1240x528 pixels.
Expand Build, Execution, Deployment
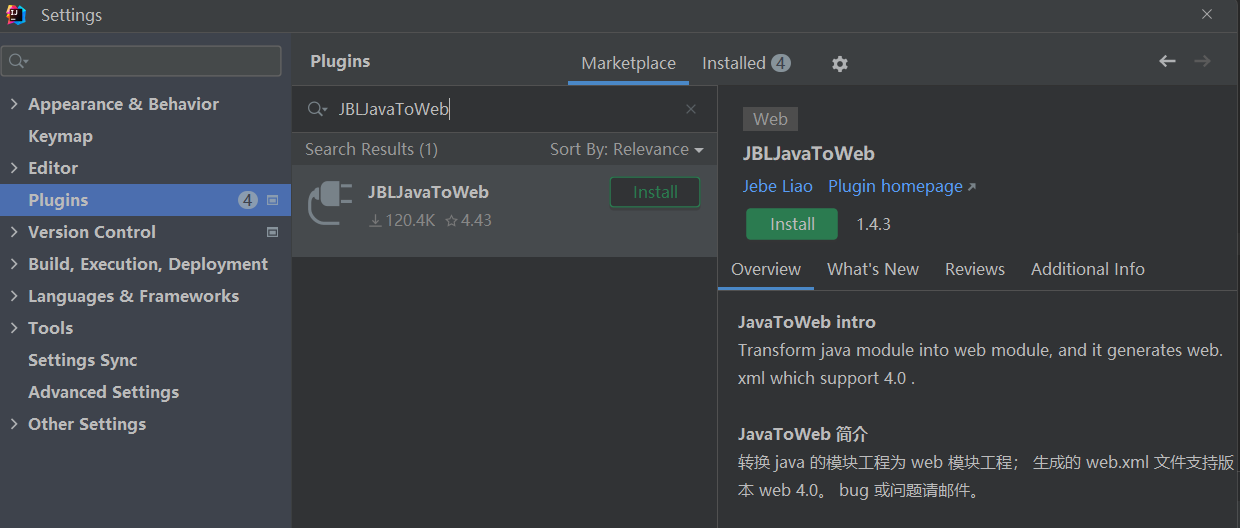(x=14, y=264)
